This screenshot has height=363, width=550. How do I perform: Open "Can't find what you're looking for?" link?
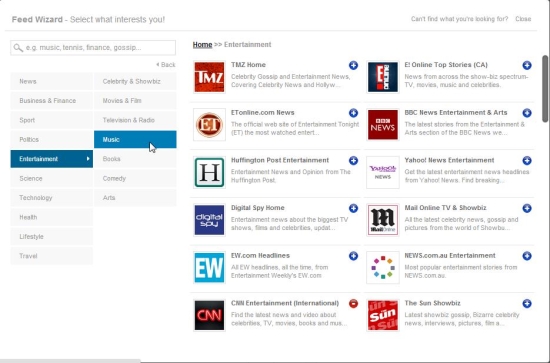pos(460,19)
